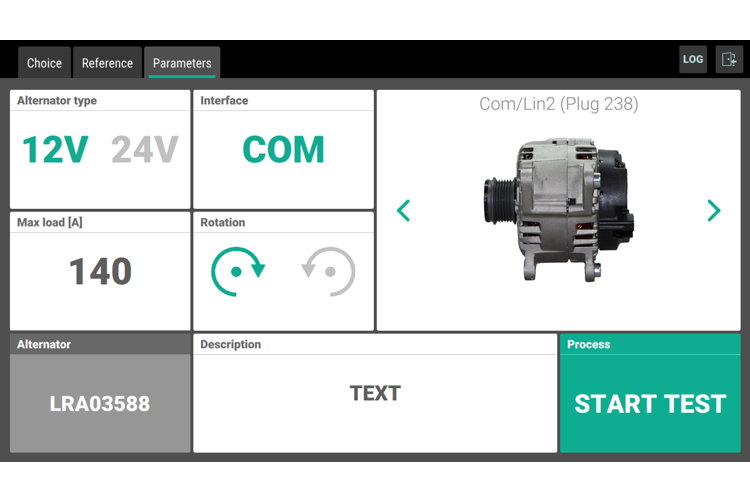Show previous plug image with left arrow
The width and height of the screenshot is (750, 500).
tap(404, 211)
